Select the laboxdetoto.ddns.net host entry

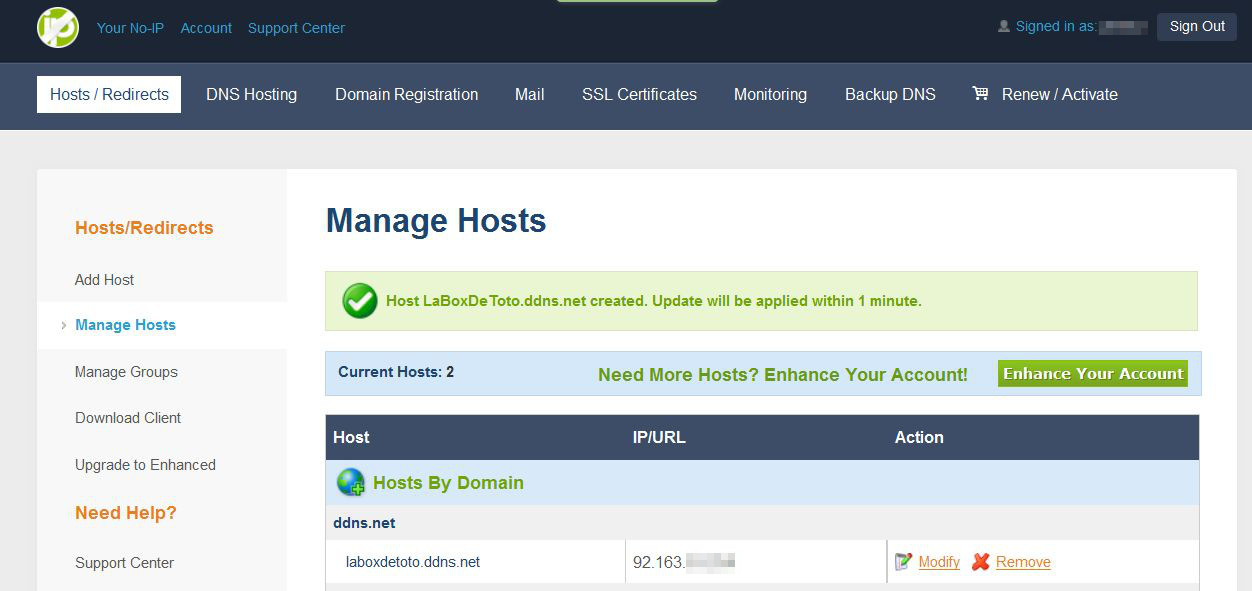click(413, 562)
